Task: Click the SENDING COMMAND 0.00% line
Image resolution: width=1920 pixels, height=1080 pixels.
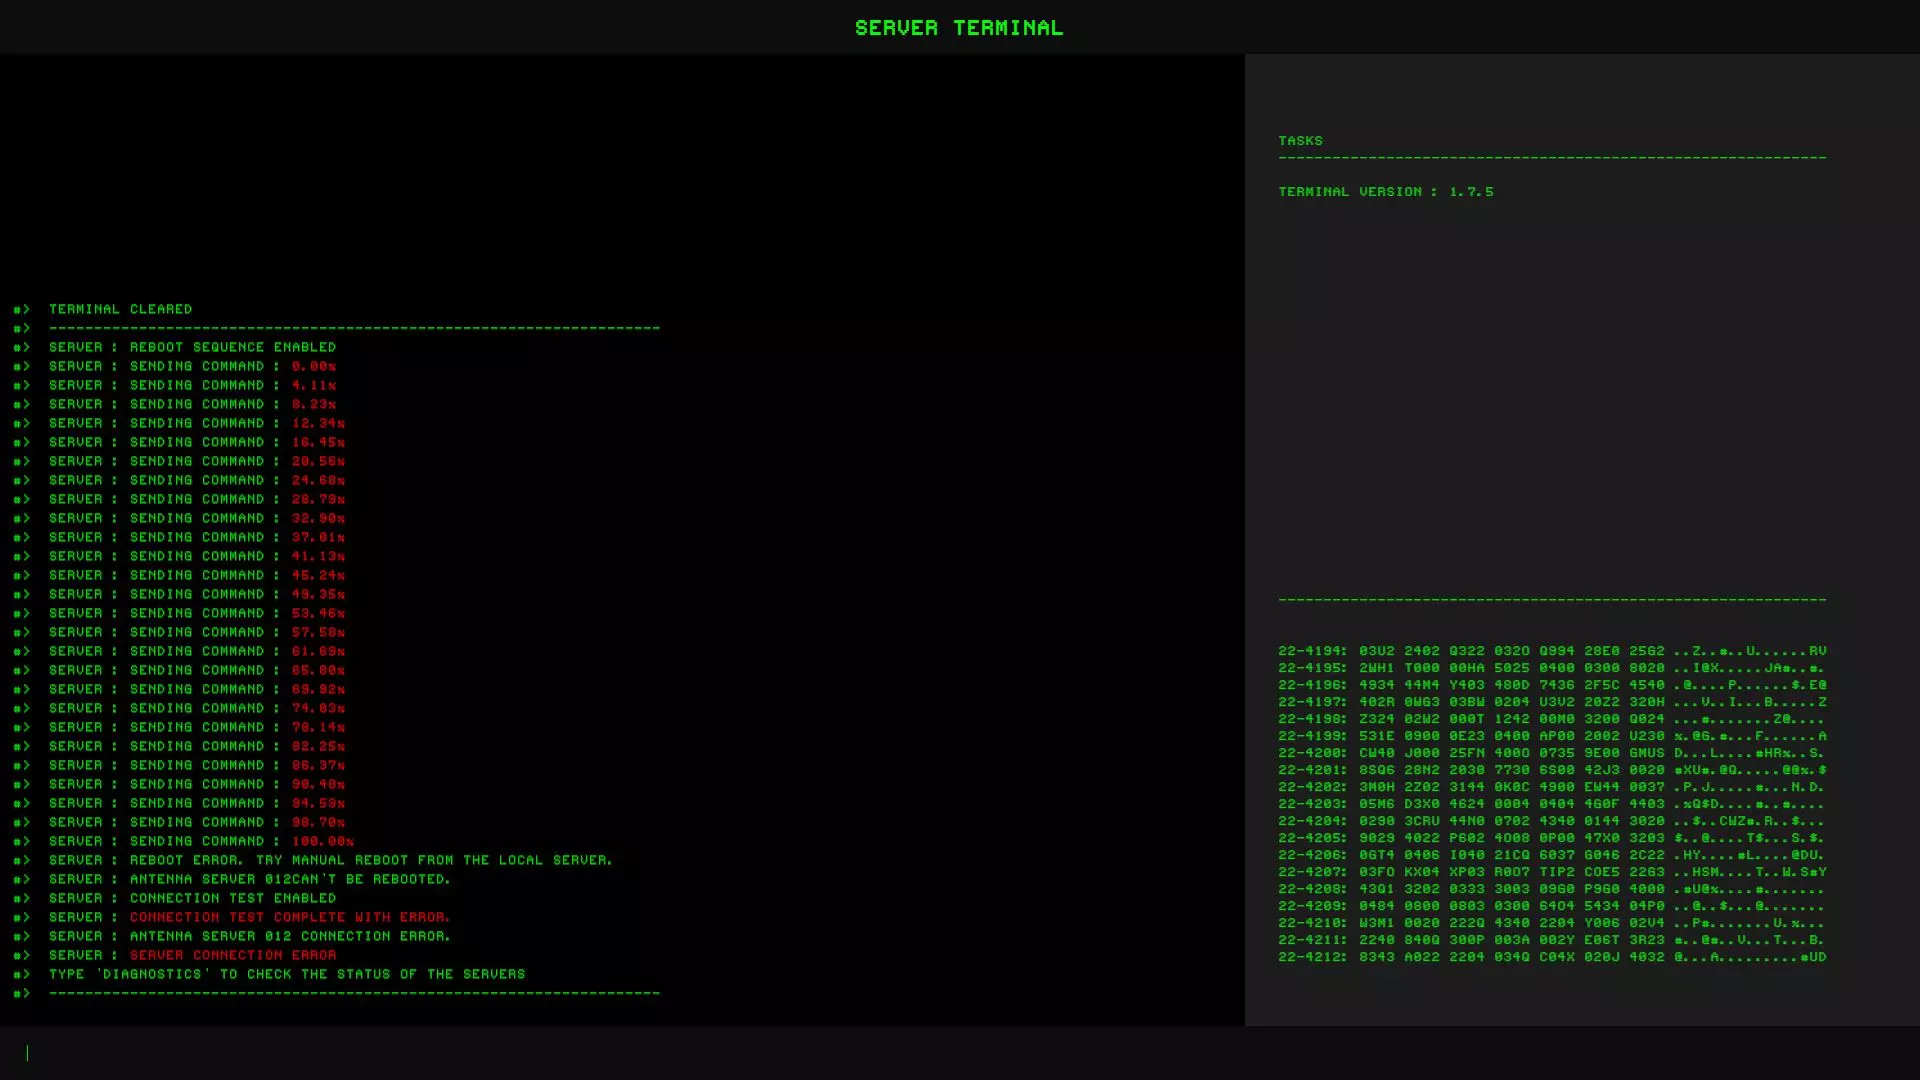Action: point(192,366)
